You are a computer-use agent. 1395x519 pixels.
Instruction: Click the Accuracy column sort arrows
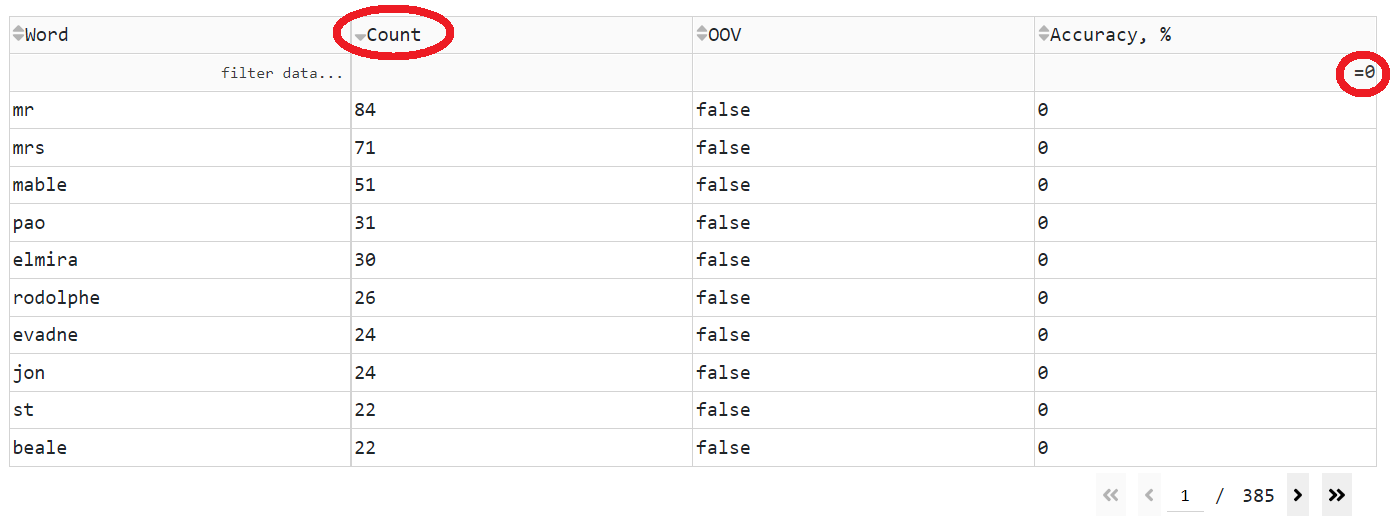click(x=1043, y=35)
